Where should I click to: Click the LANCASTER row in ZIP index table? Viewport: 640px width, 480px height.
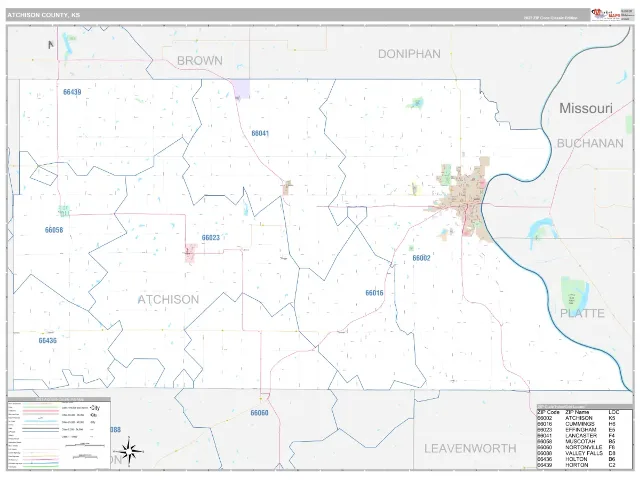click(584, 436)
